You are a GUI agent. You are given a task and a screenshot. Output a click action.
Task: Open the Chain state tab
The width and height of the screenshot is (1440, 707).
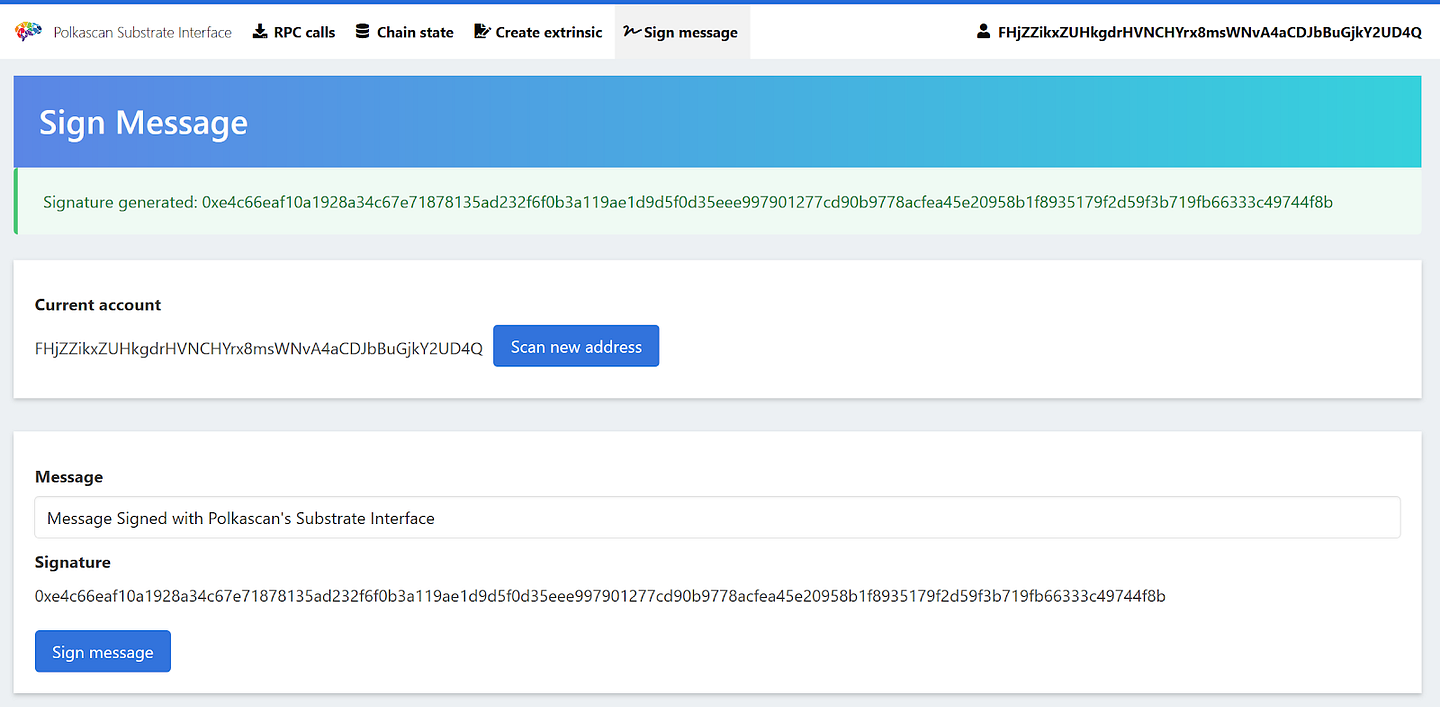click(x=405, y=32)
